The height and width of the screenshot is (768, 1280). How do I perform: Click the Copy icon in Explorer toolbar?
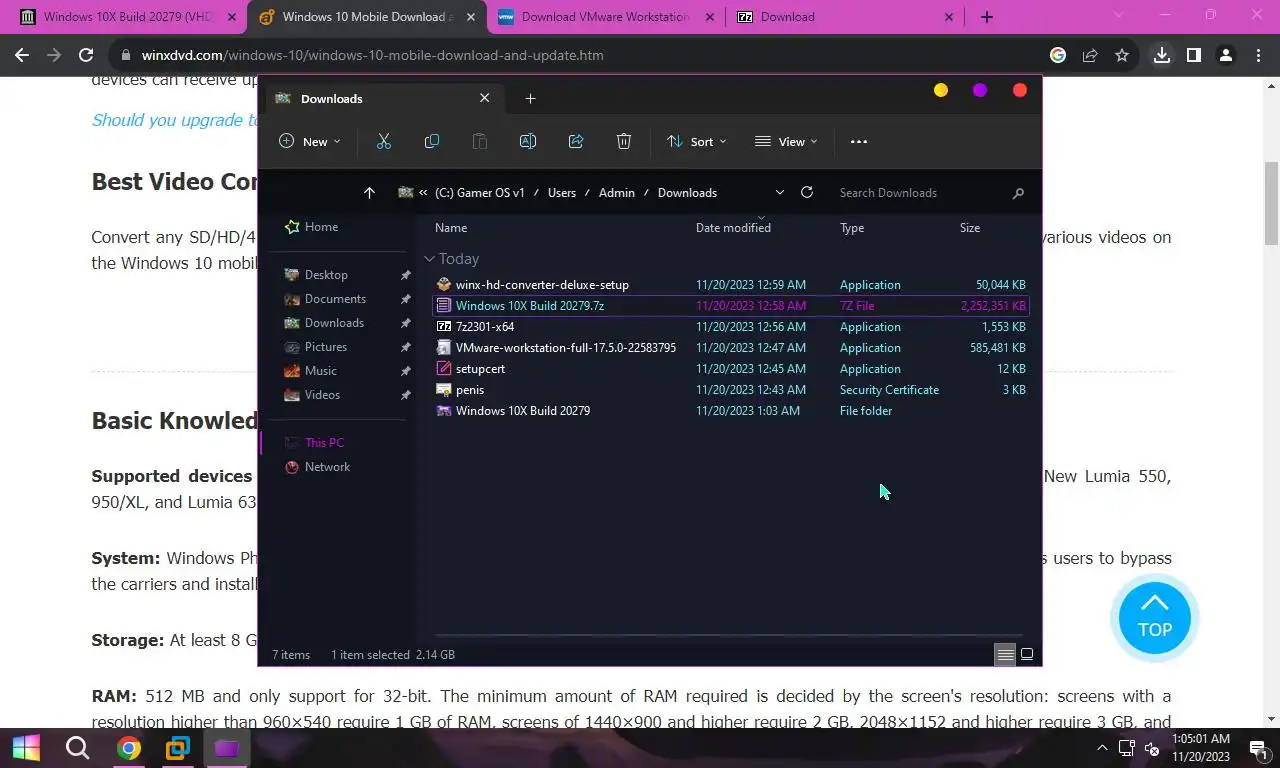(432, 142)
